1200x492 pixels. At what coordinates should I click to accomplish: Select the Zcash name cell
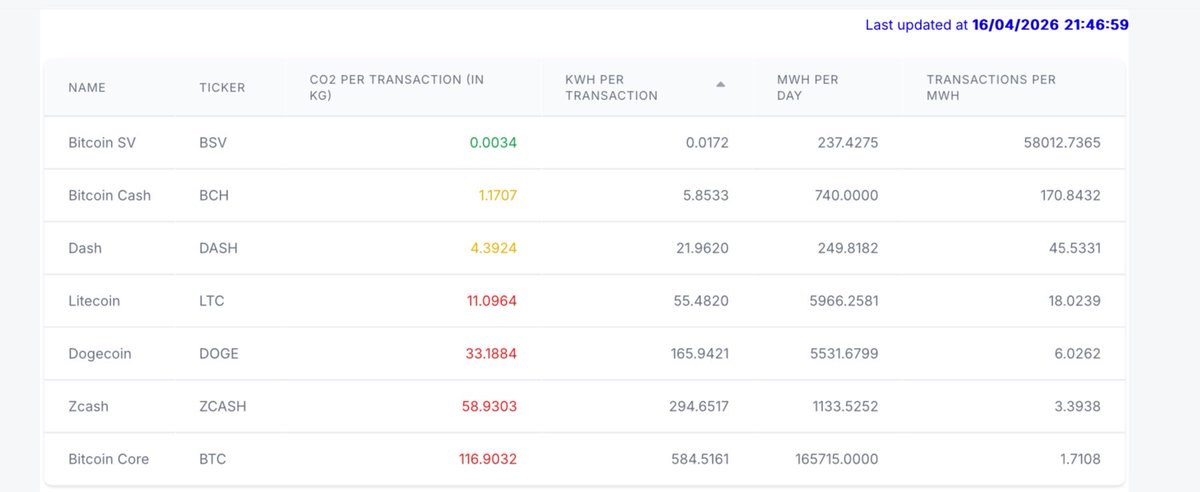[x=88, y=407]
